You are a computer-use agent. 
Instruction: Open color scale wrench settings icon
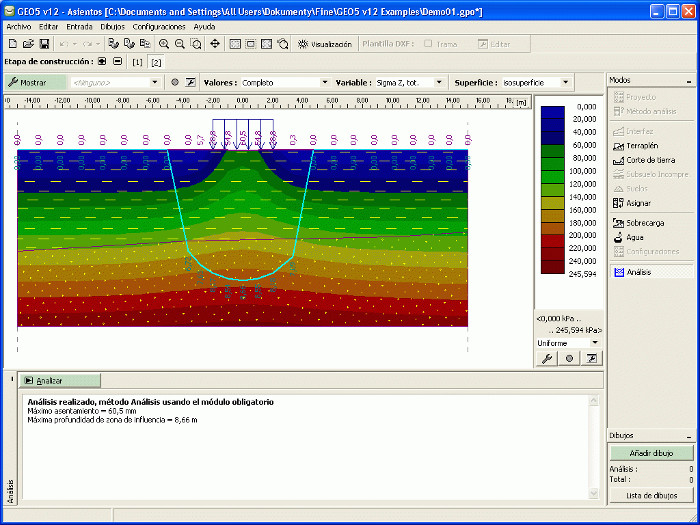[x=547, y=358]
